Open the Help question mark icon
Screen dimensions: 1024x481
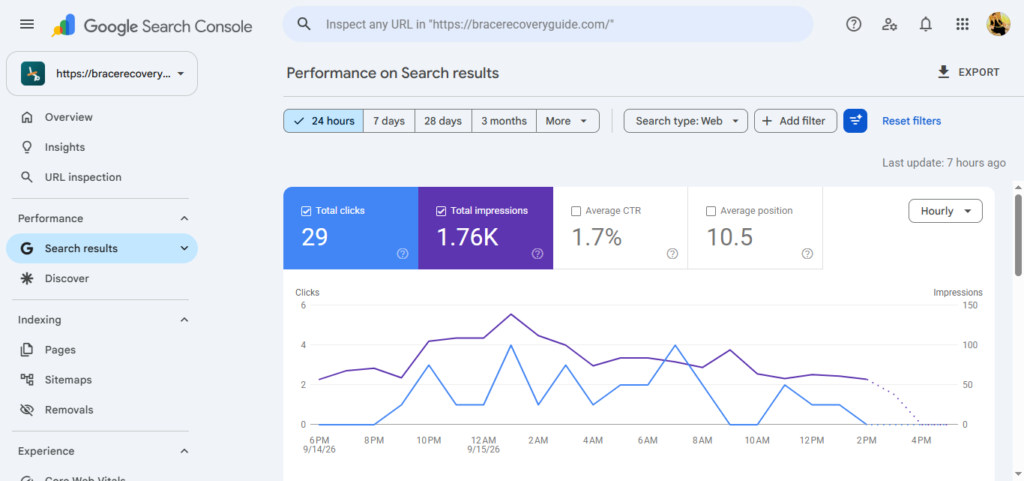(x=854, y=24)
